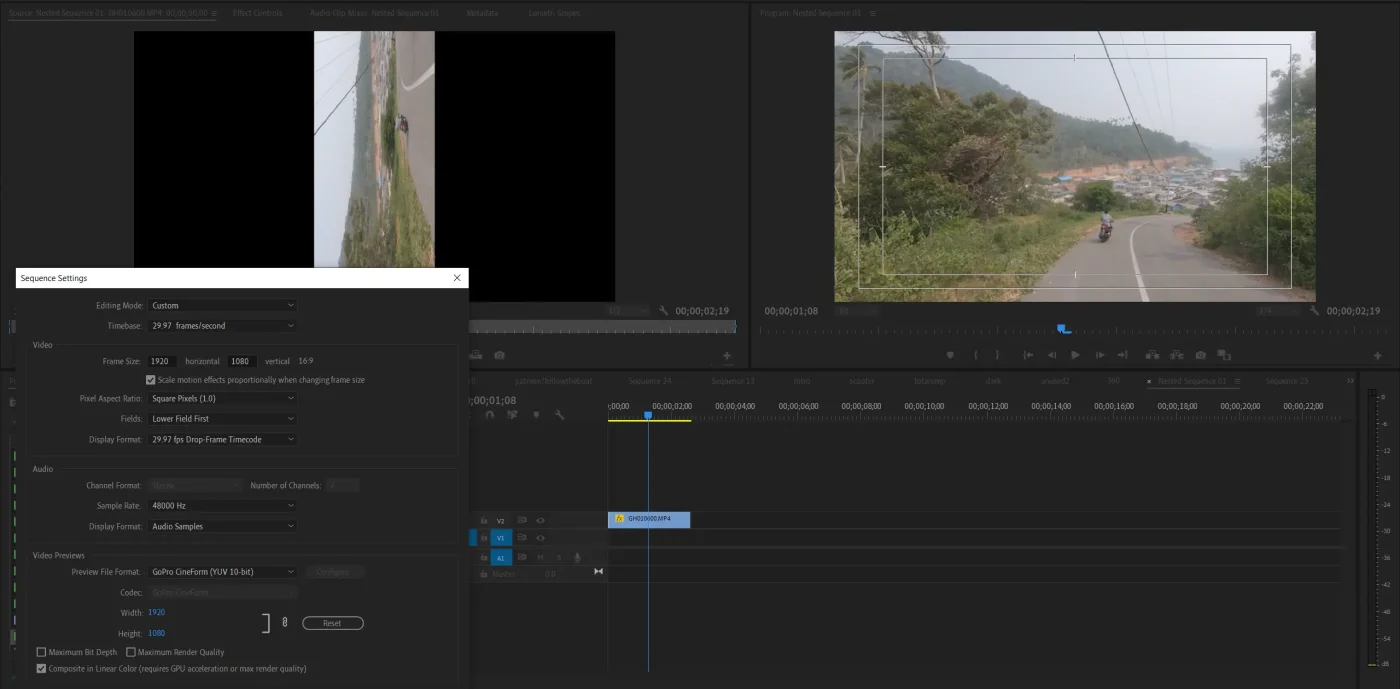
Task: Enable the Maximum Bit Depth checkbox
Action: point(41,652)
